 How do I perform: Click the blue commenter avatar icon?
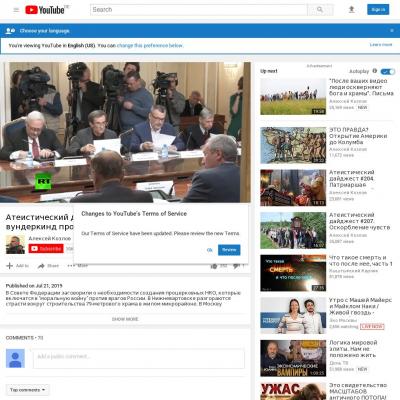15,359
